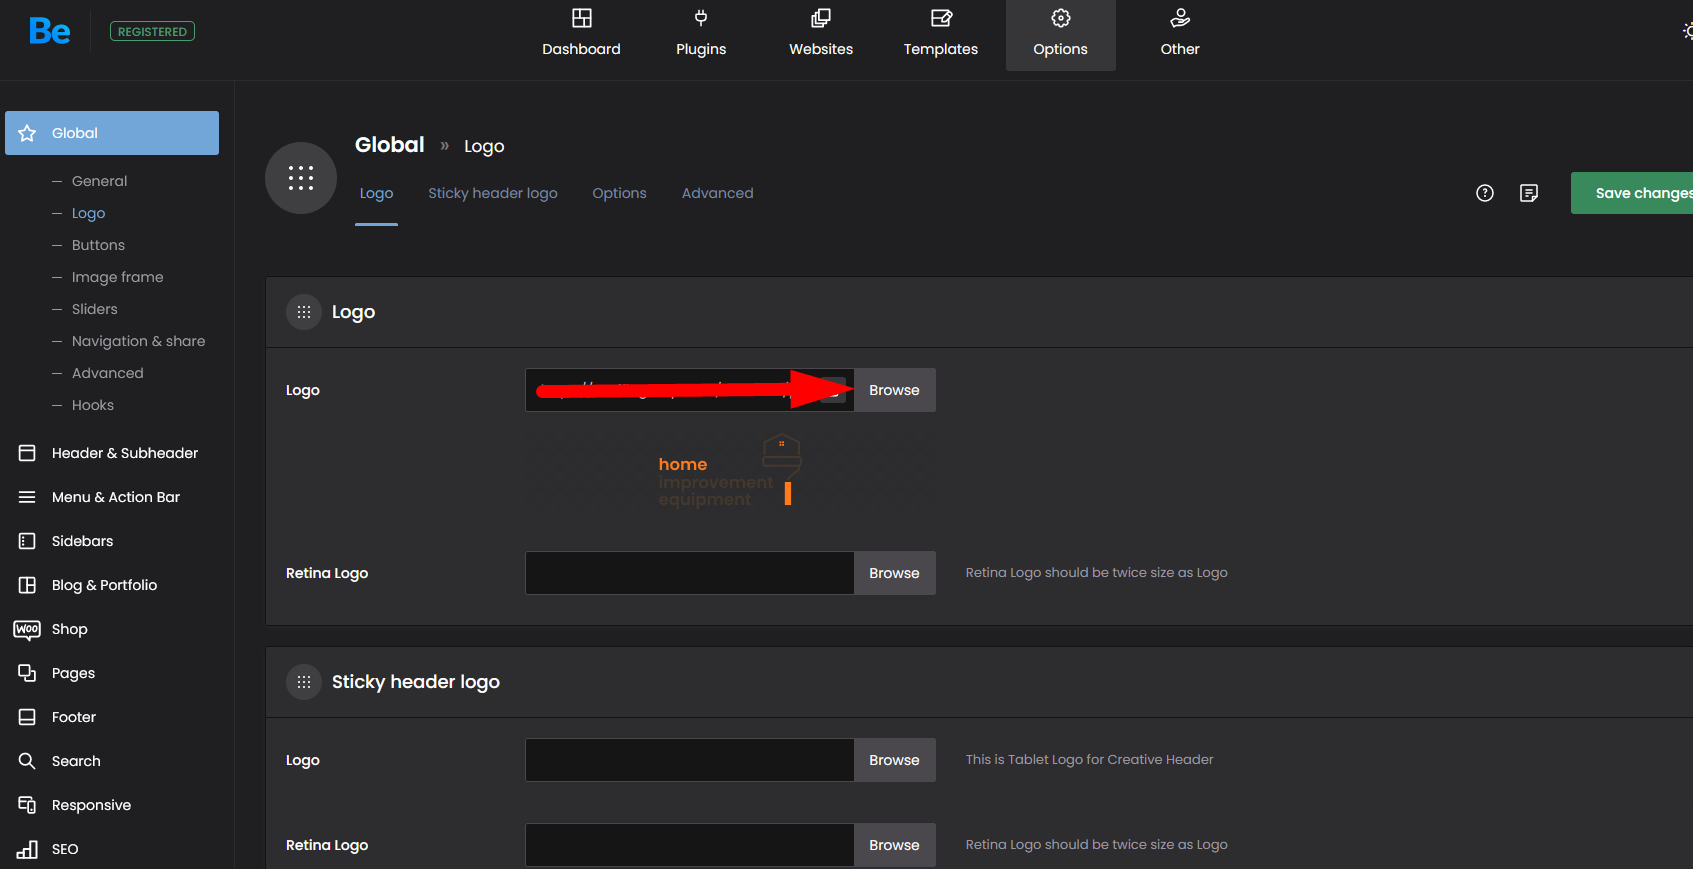Click the Plugins plug icon
1693x869 pixels.
click(x=701, y=18)
